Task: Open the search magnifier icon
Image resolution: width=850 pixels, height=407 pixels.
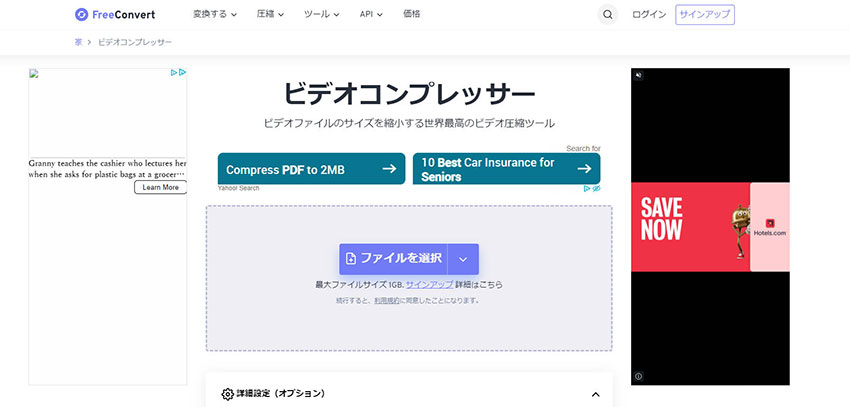Action: click(x=608, y=15)
